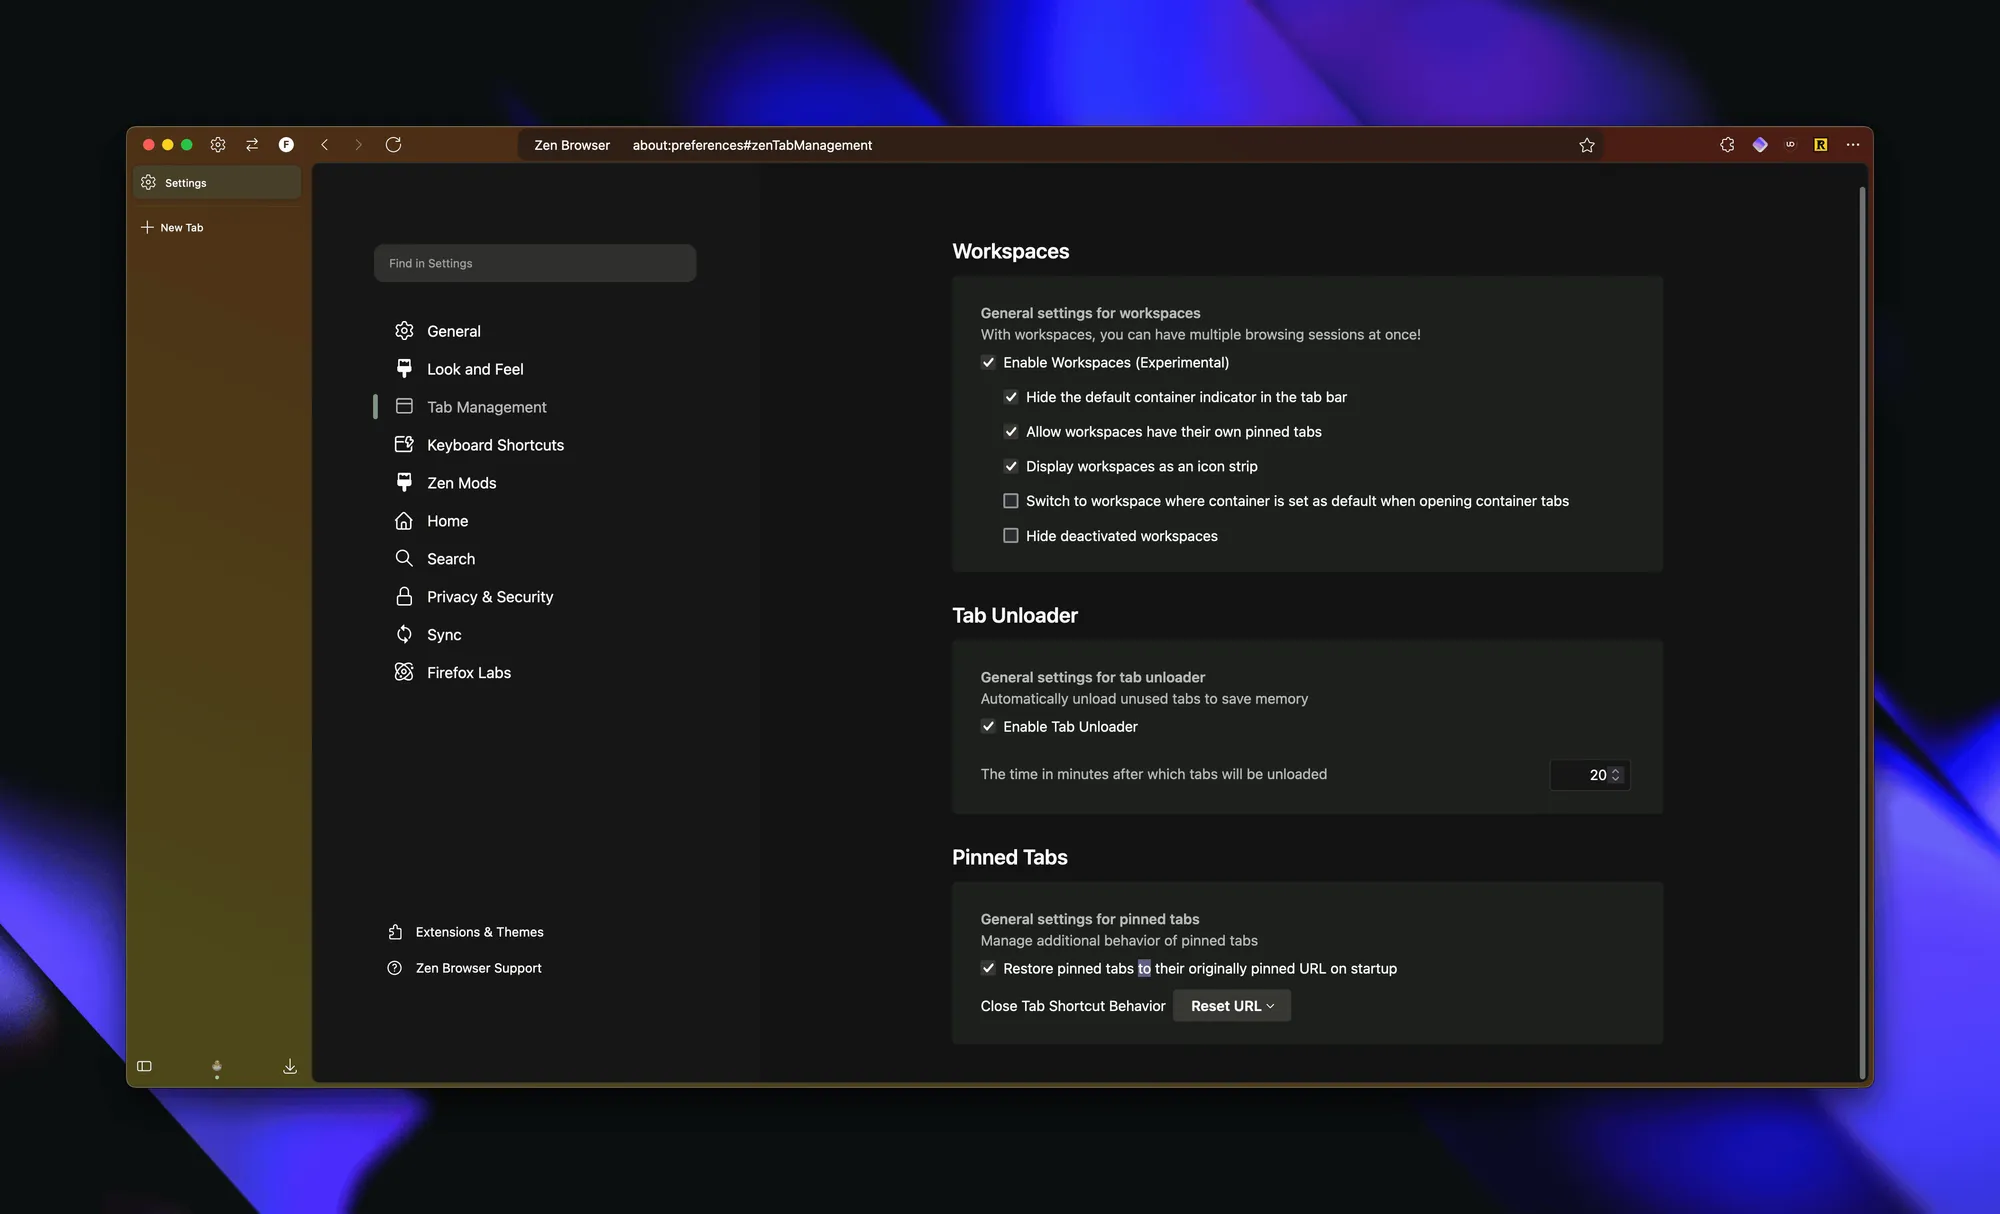Click New Tab button in sidebar

tap(180, 228)
